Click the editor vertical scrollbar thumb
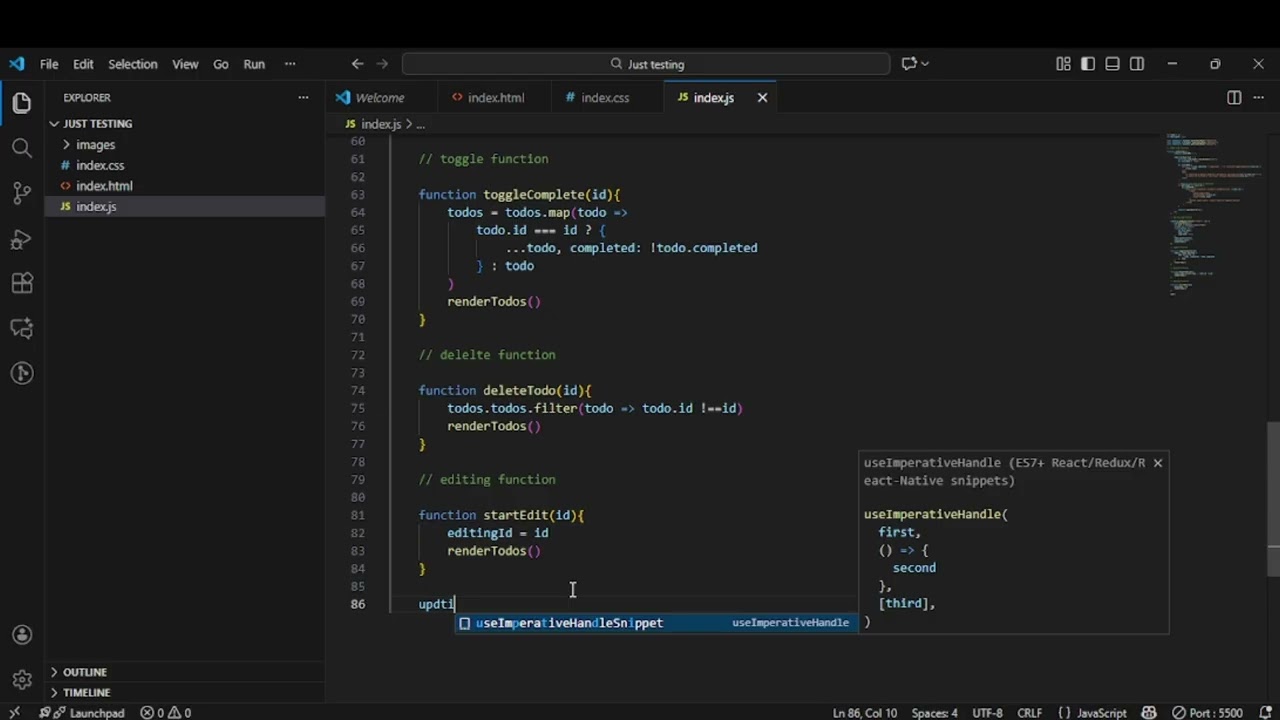 click(1273, 499)
